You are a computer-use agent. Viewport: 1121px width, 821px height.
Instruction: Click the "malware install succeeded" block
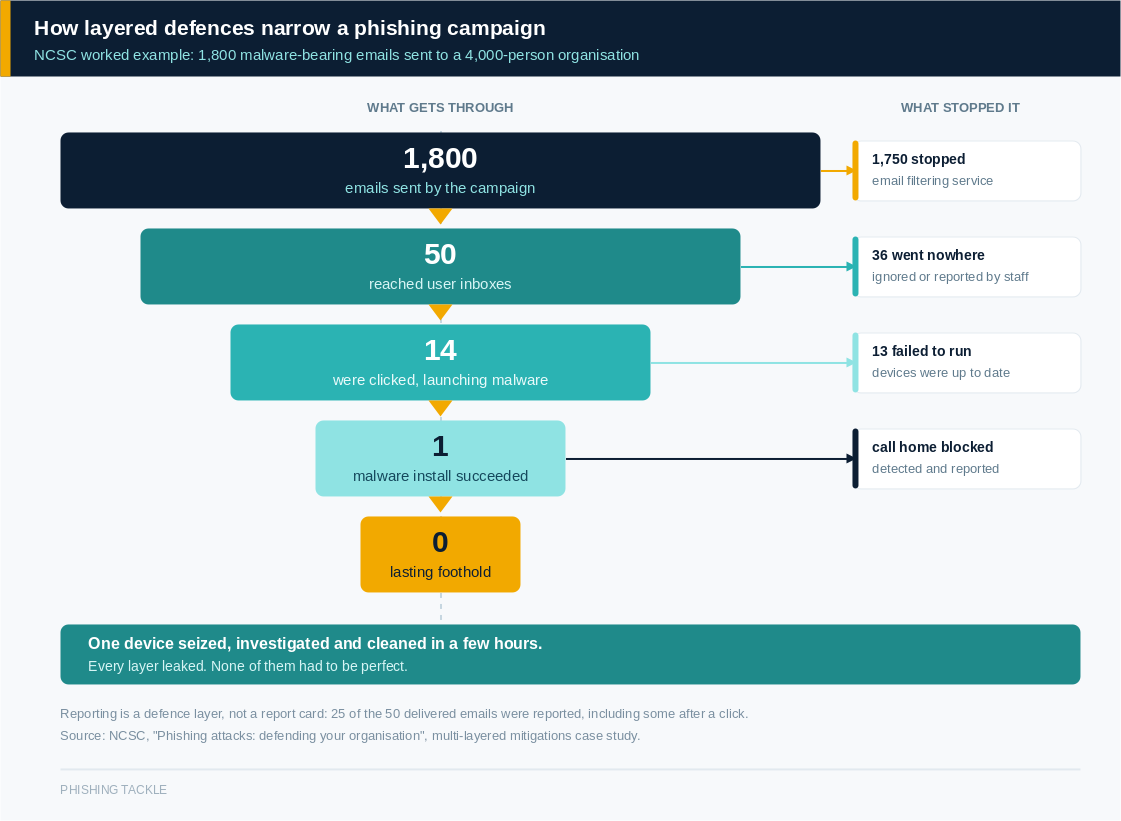(x=440, y=458)
